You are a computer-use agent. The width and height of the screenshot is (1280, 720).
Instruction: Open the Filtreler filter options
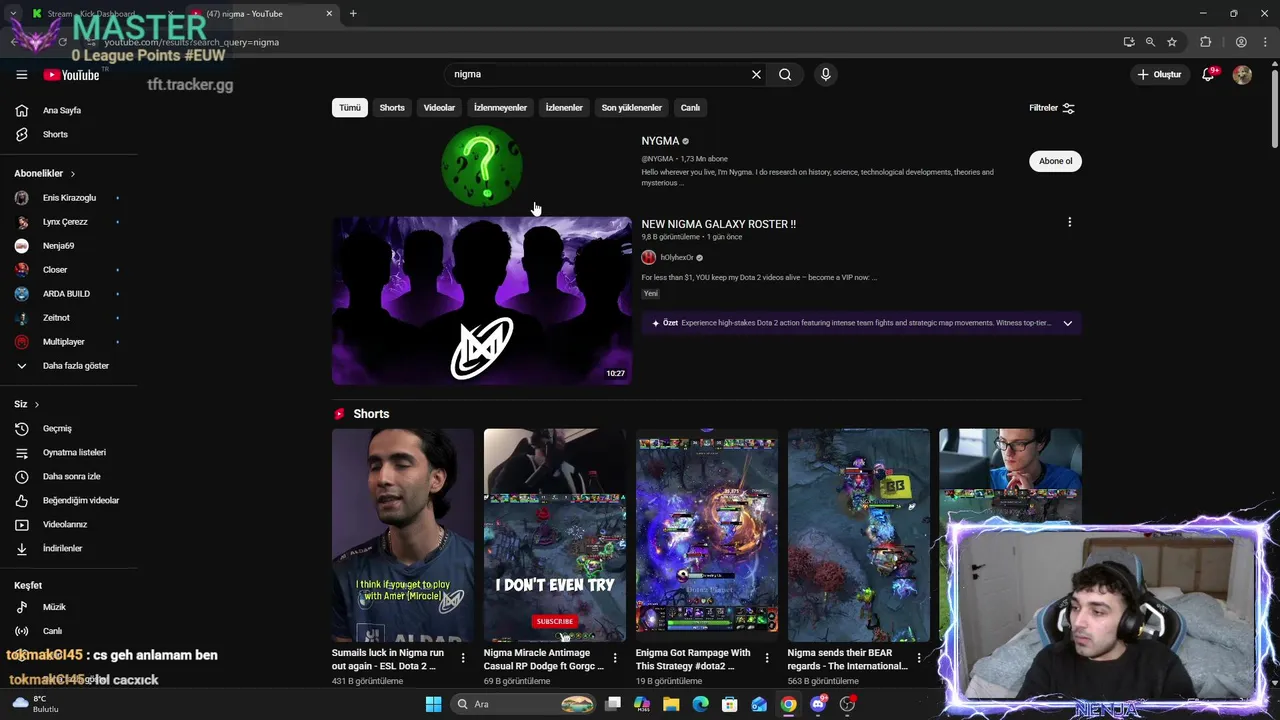1052,108
